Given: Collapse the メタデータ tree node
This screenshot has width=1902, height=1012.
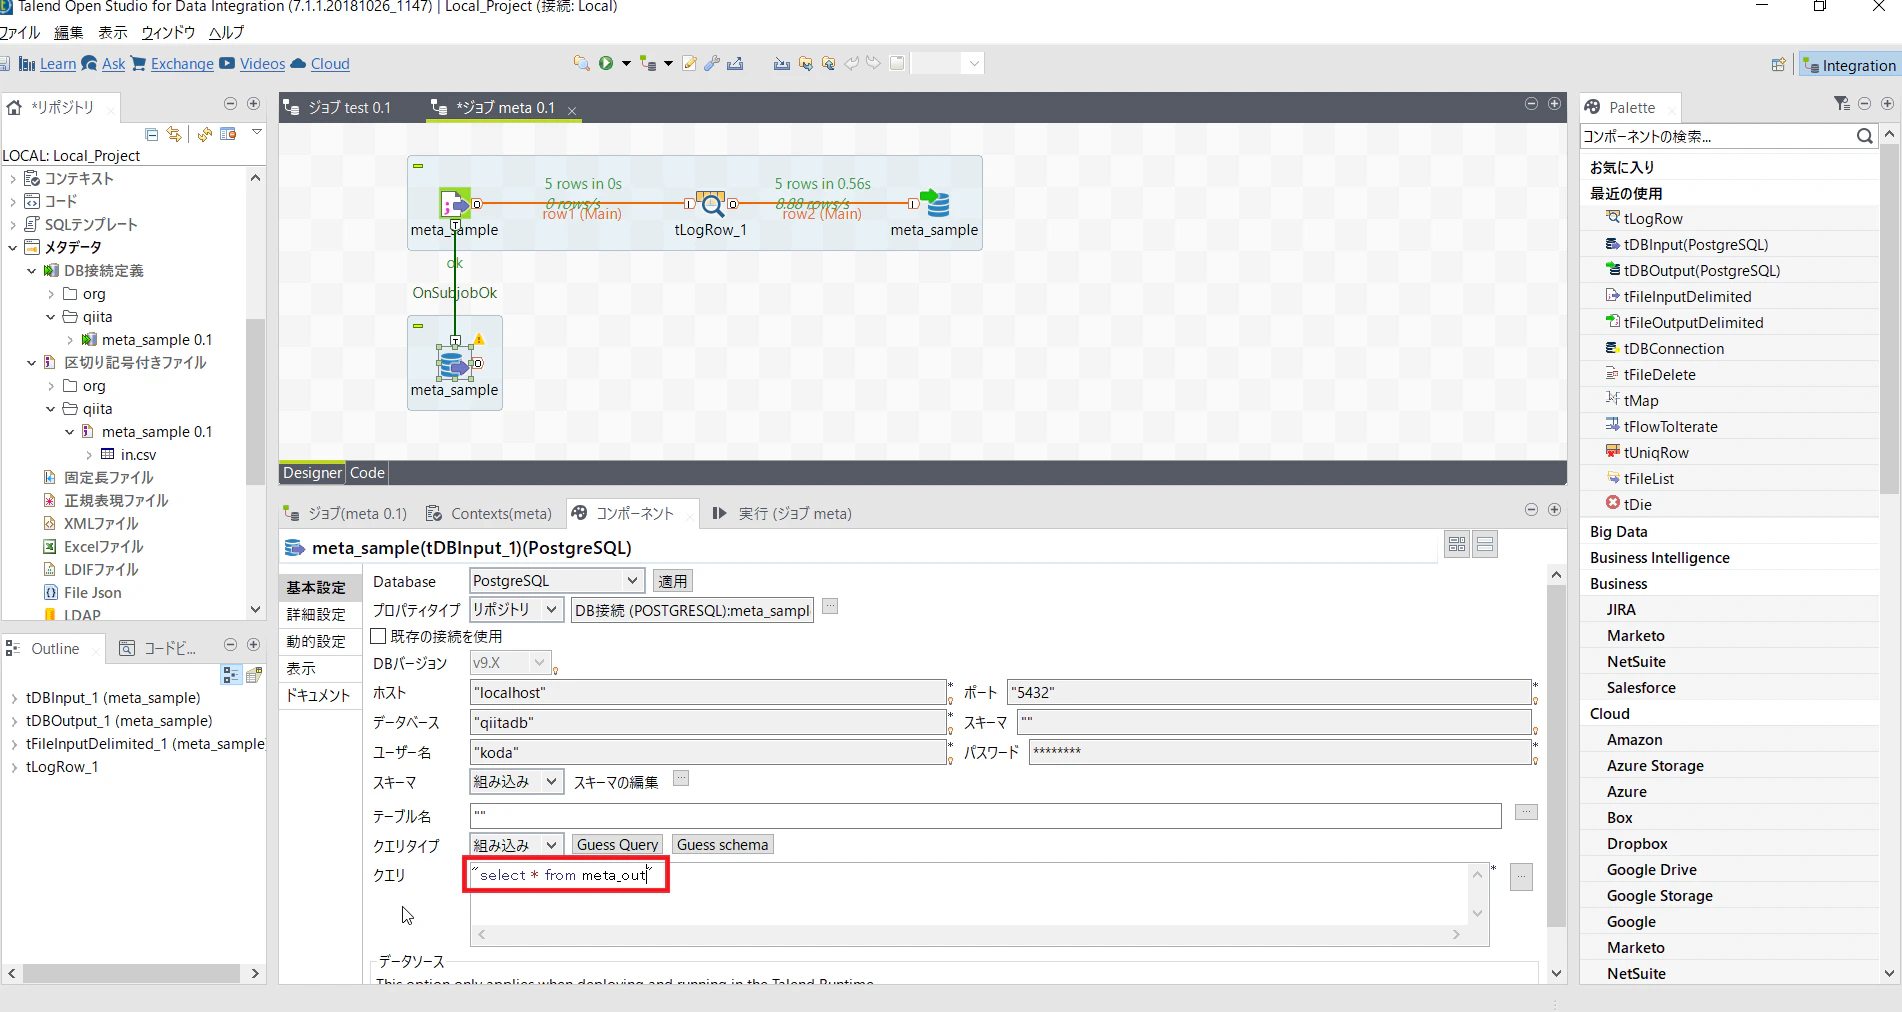Looking at the screenshot, I should tap(13, 248).
